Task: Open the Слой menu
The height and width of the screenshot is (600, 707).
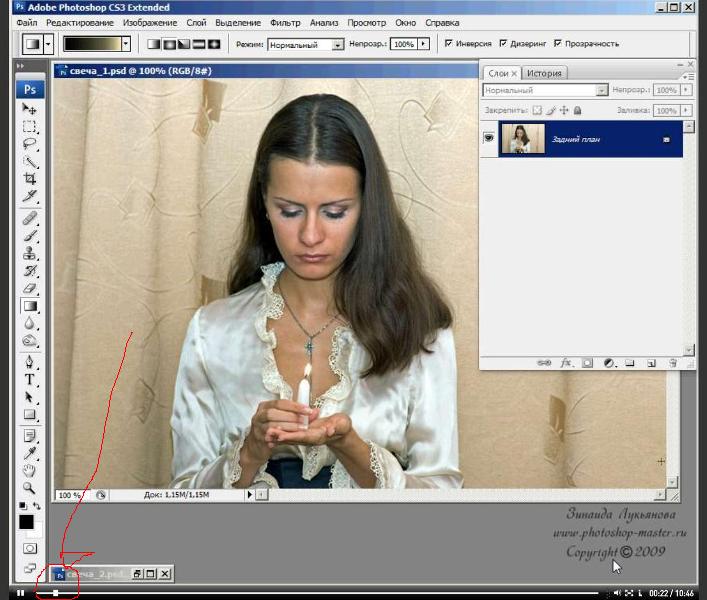Action: click(x=196, y=23)
